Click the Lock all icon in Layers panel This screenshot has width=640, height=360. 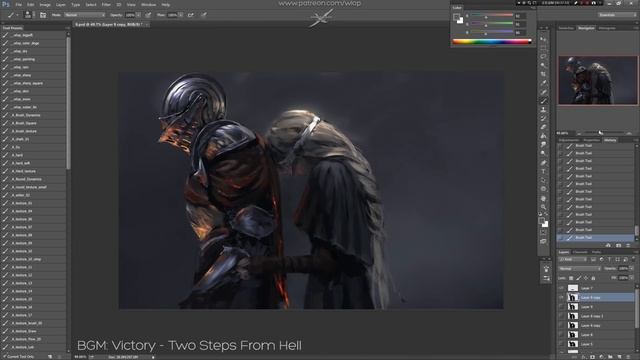pos(593,278)
